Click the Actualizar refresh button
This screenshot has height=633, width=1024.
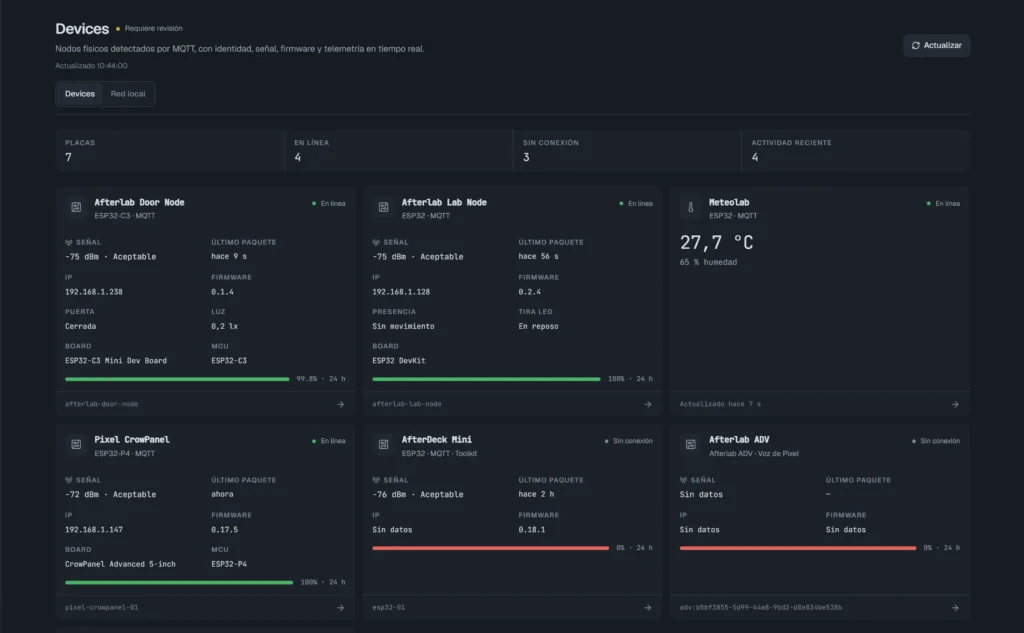[936, 45]
